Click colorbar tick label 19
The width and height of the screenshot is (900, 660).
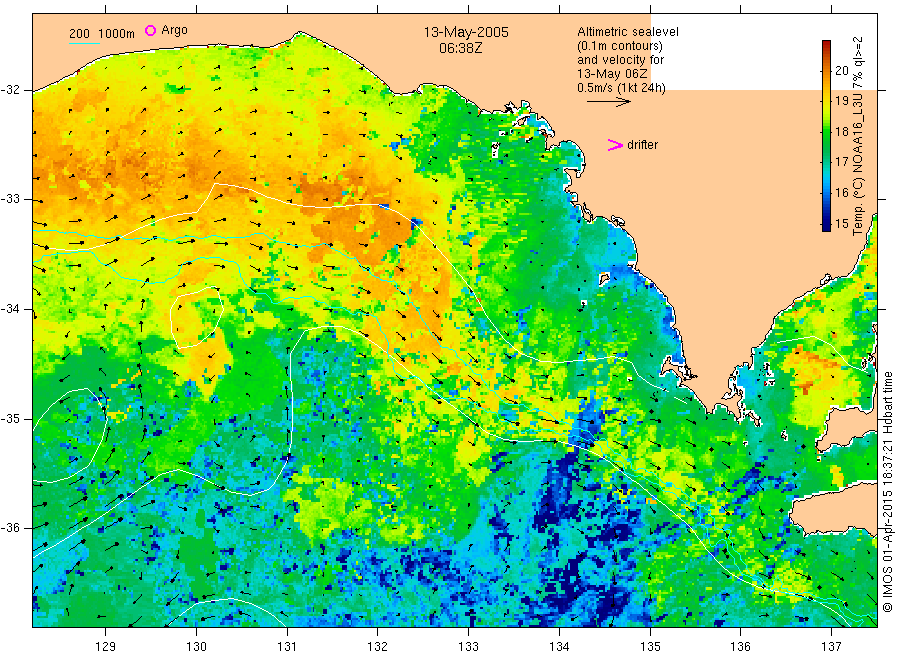click(841, 101)
